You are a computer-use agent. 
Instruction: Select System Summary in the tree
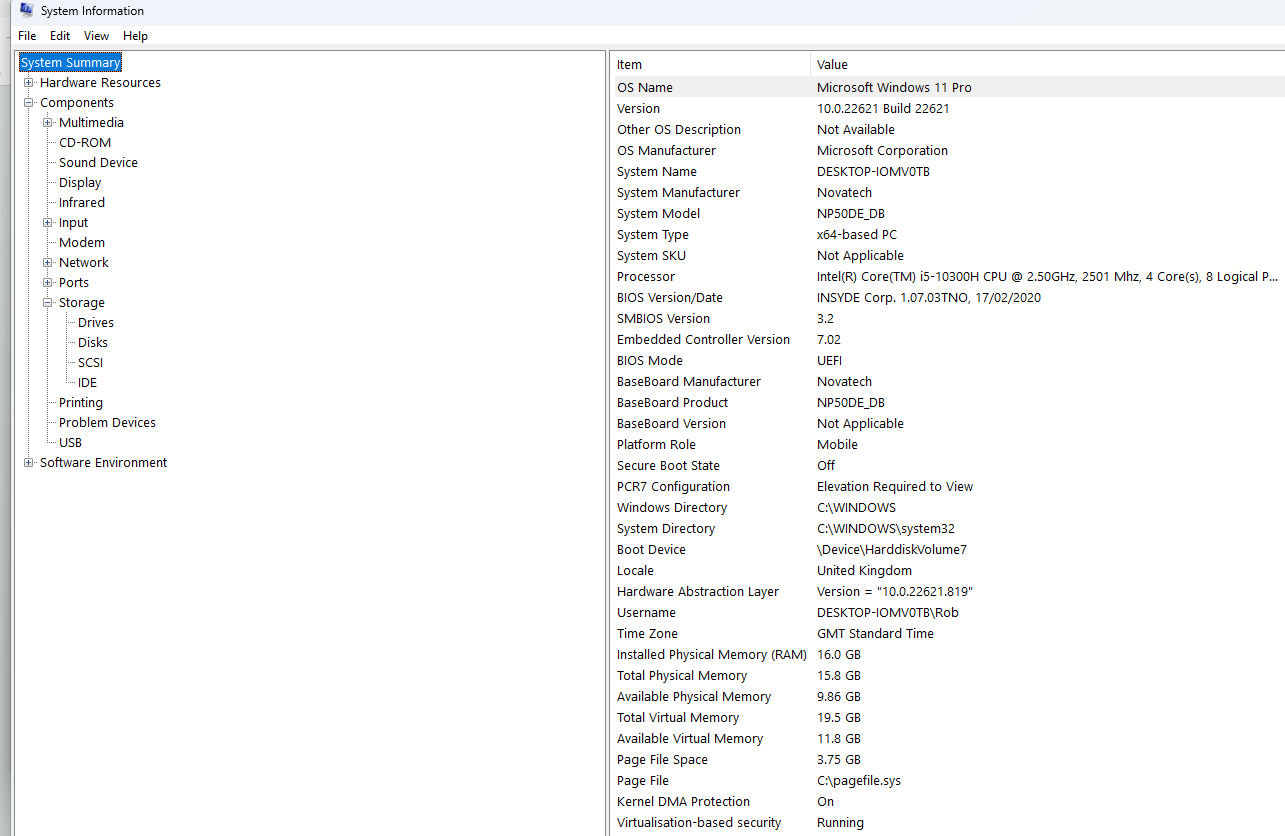pos(70,62)
